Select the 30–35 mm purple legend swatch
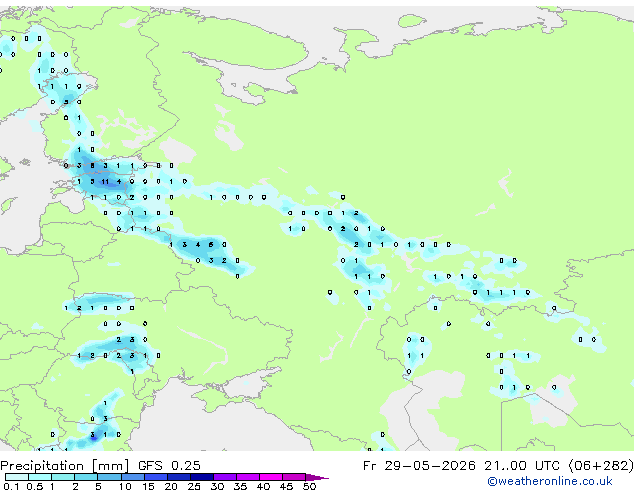Image resolution: width=634 pixels, height=490 pixels. click(225, 477)
